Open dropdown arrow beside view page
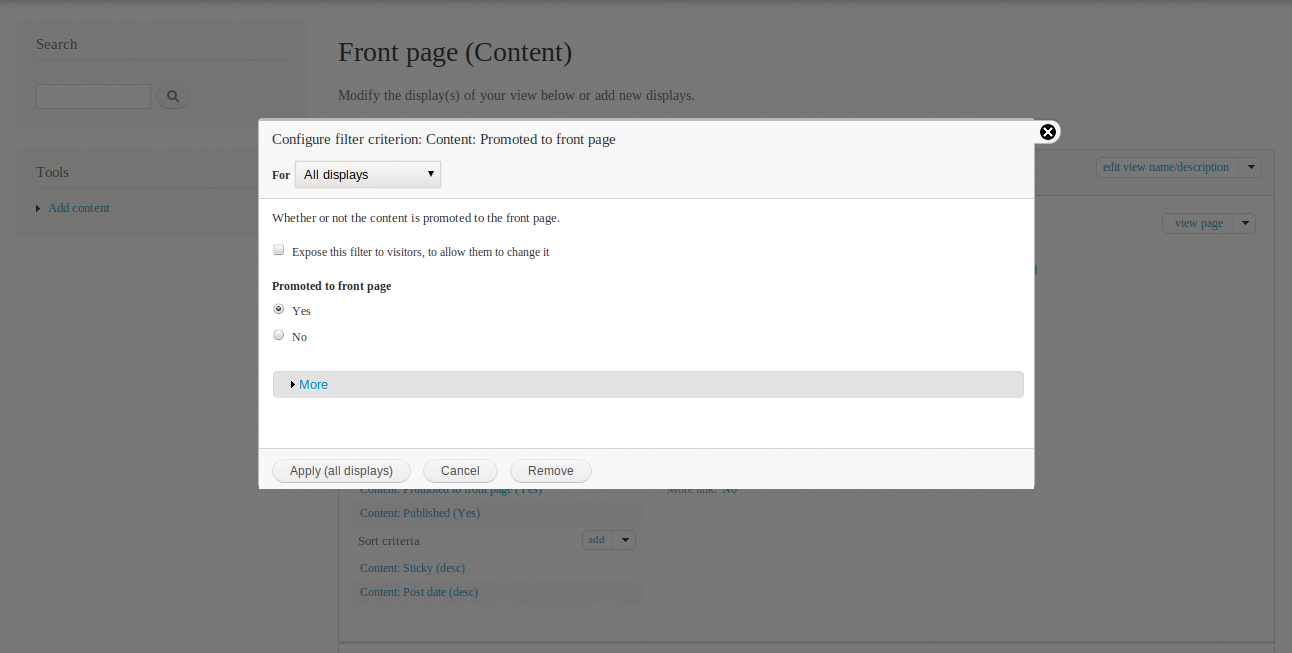Viewport: 1292px width, 653px height. pyautogui.click(x=1245, y=223)
